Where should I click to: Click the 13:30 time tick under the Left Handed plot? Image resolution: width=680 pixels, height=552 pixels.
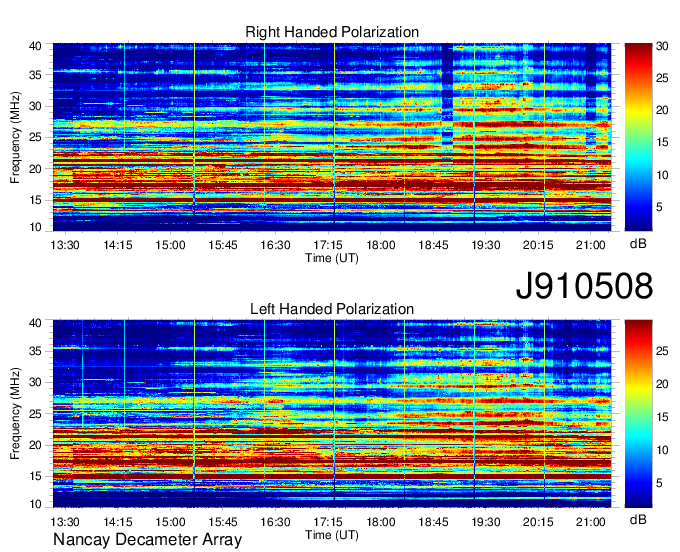pos(65,522)
